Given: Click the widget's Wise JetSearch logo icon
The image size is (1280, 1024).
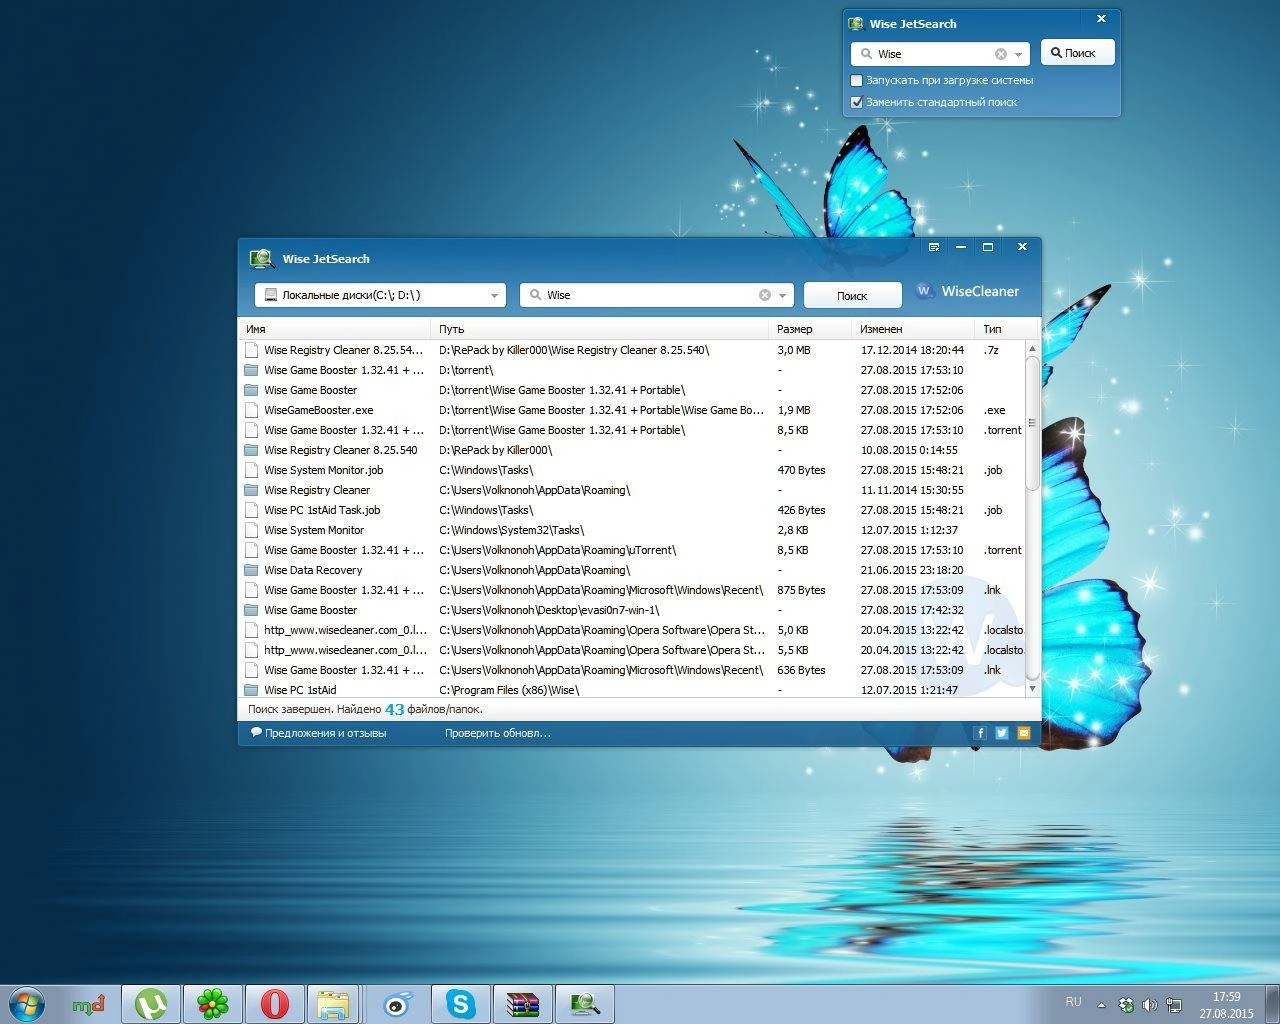Looking at the screenshot, I should click(856, 24).
